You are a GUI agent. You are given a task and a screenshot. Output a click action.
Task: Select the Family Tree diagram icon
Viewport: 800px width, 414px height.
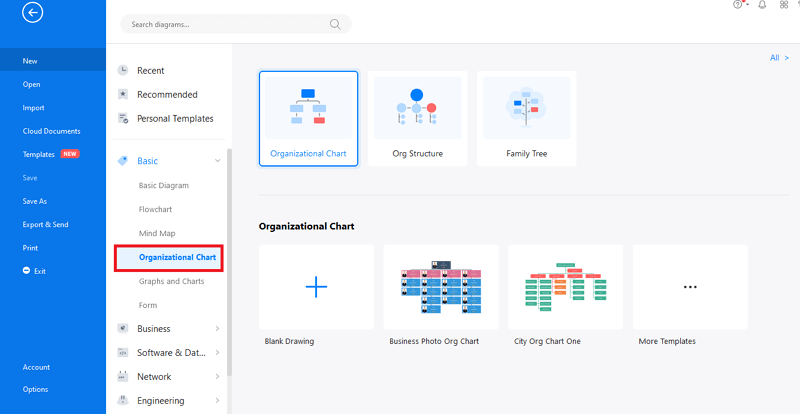pyautogui.click(x=527, y=108)
